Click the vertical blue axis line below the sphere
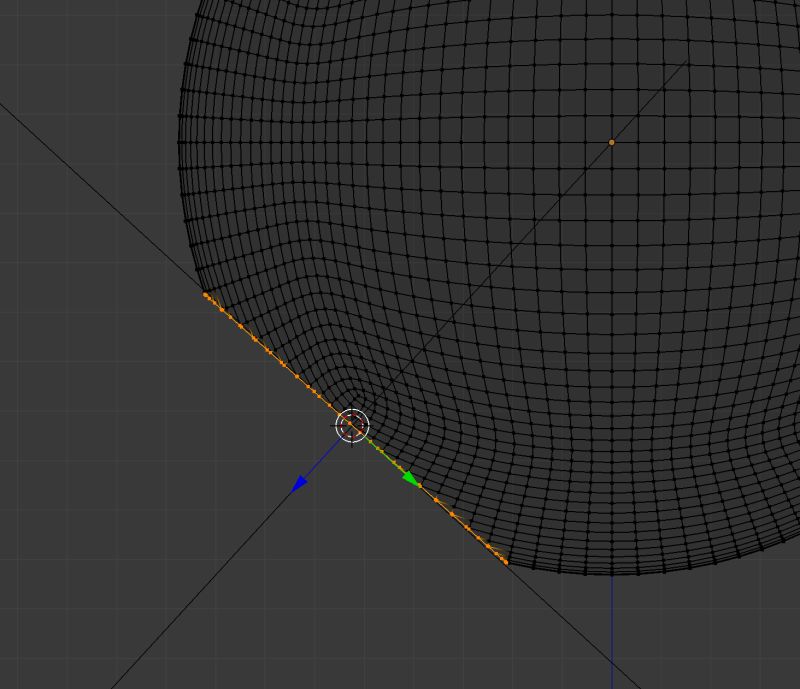 coord(612,630)
